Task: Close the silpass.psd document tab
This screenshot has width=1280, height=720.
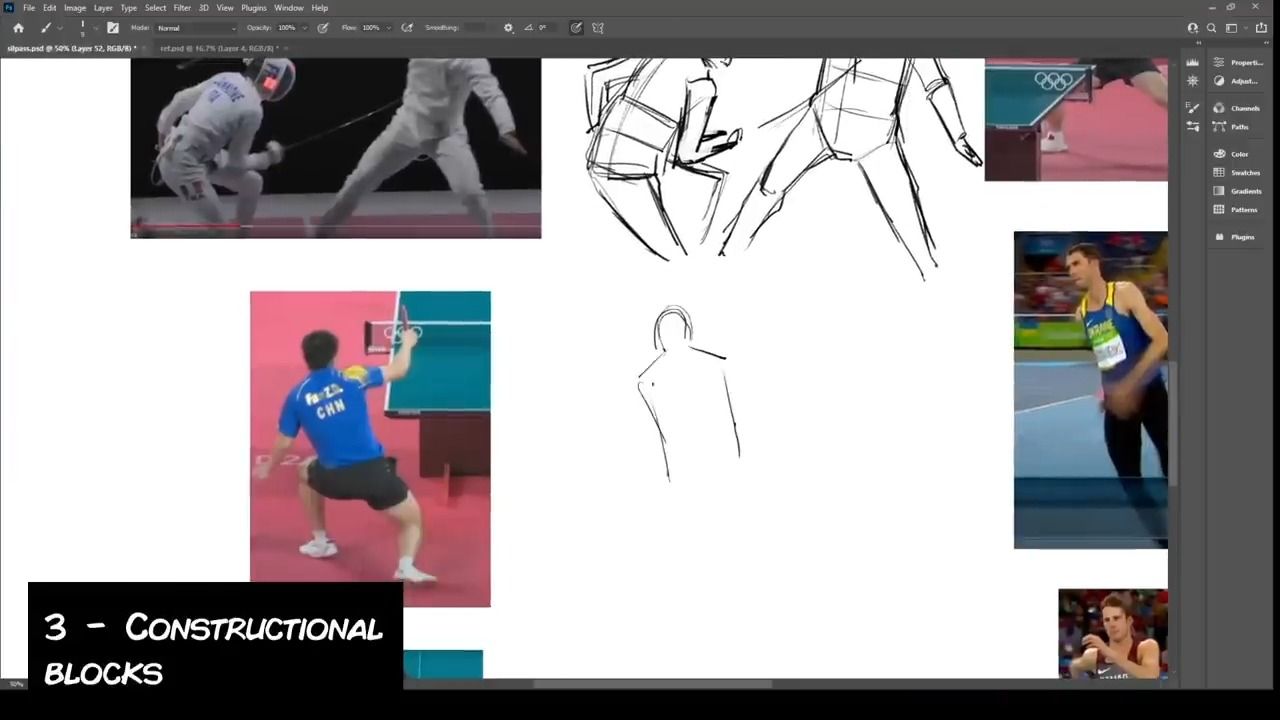Action: pos(144,48)
